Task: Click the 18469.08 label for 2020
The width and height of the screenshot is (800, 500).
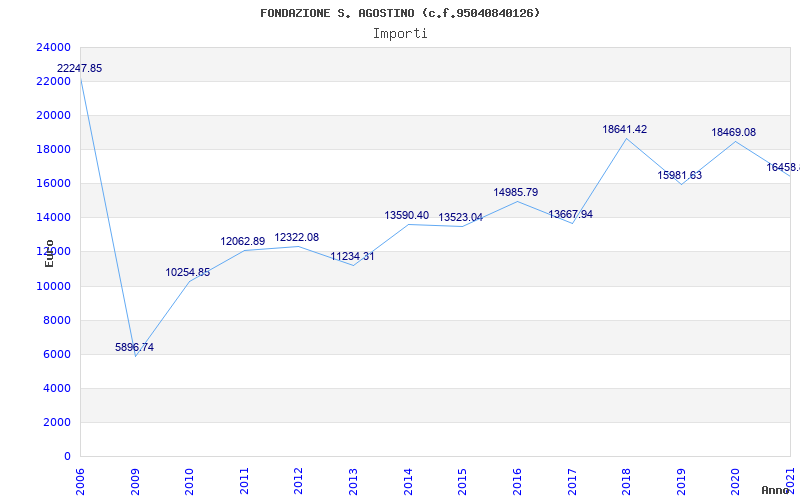Action: coord(734,132)
